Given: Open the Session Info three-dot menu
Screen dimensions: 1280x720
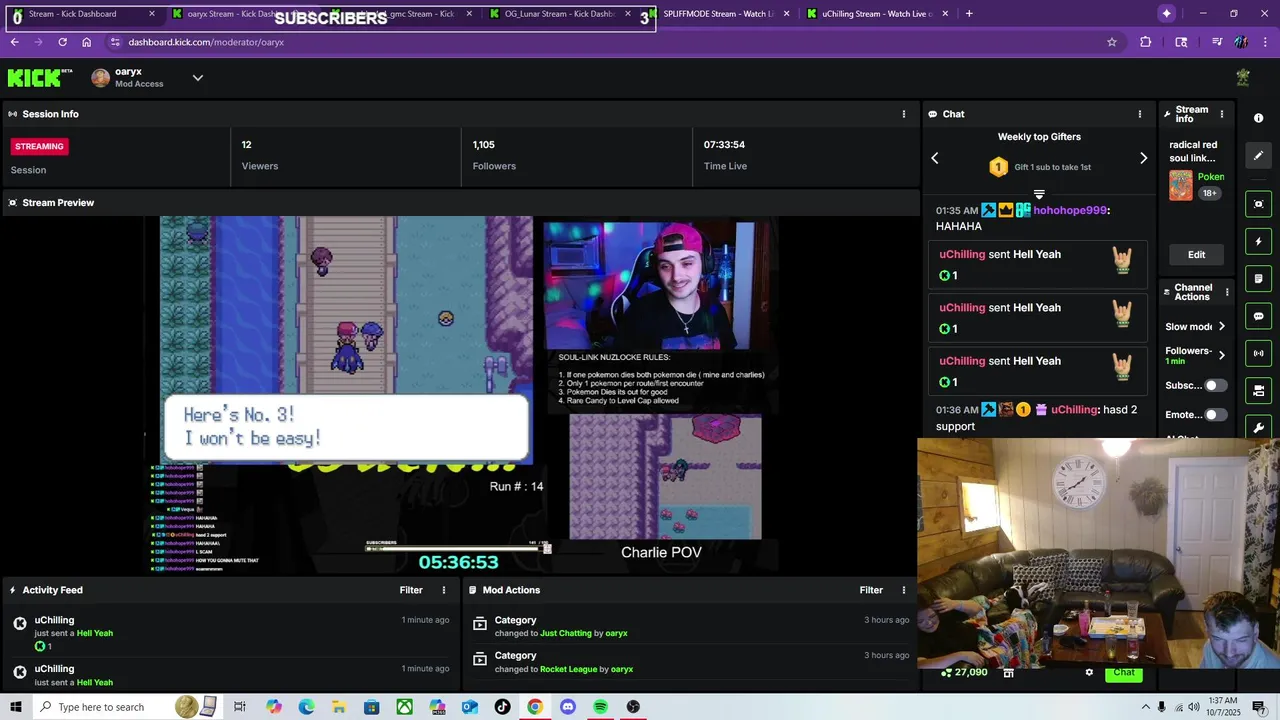Looking at the screenshot, I should [x=904, y=114].
